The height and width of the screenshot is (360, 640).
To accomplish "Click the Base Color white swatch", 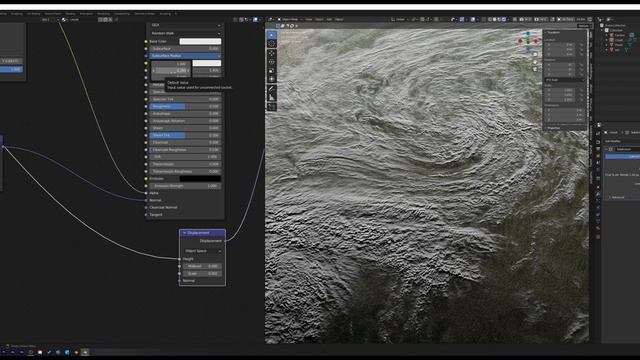I will pos(200,41).
